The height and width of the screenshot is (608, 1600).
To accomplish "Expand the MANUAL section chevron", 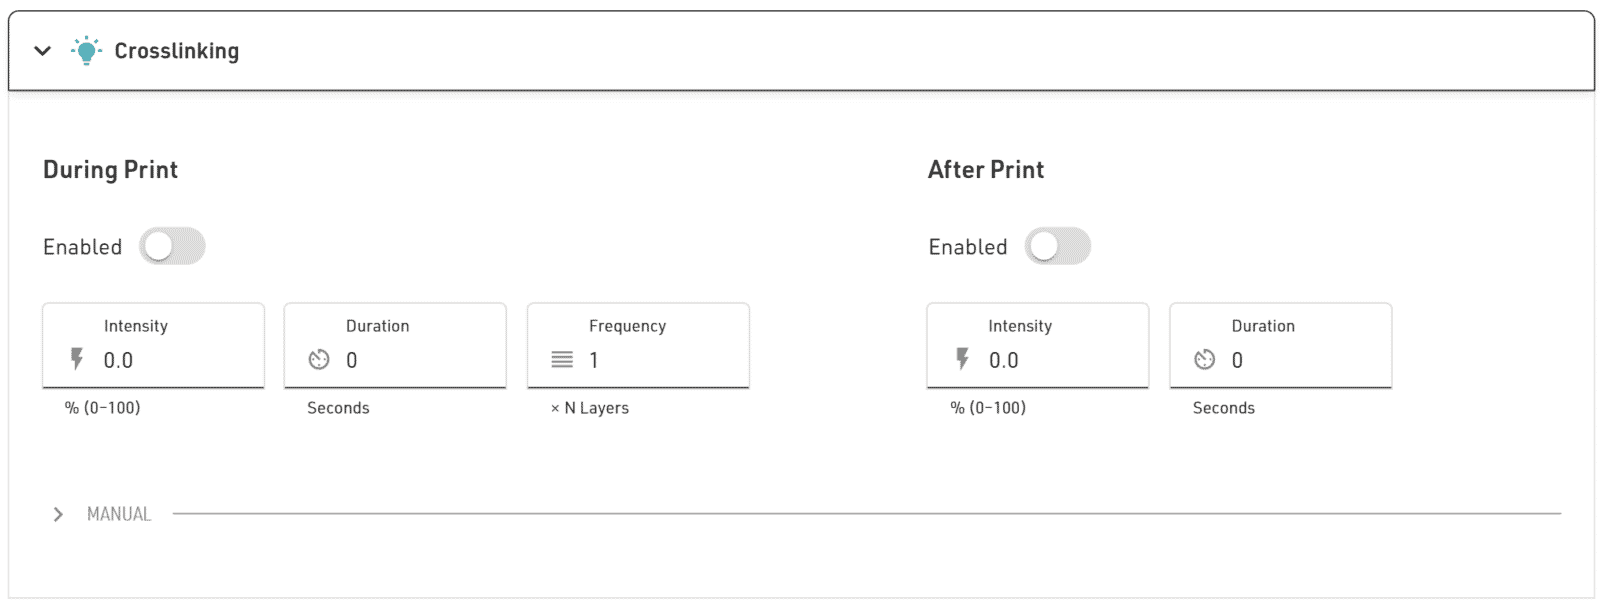I will 58,514.
